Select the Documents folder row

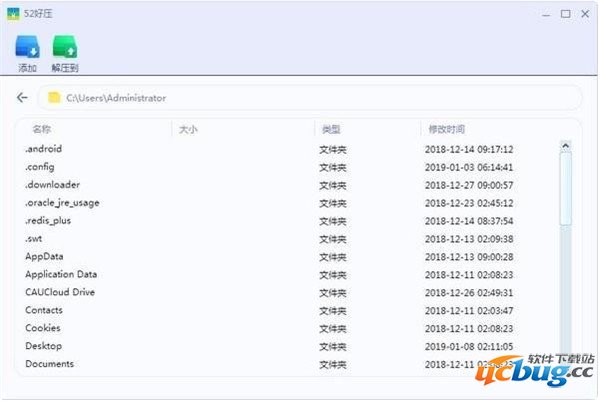pos(289,364)
